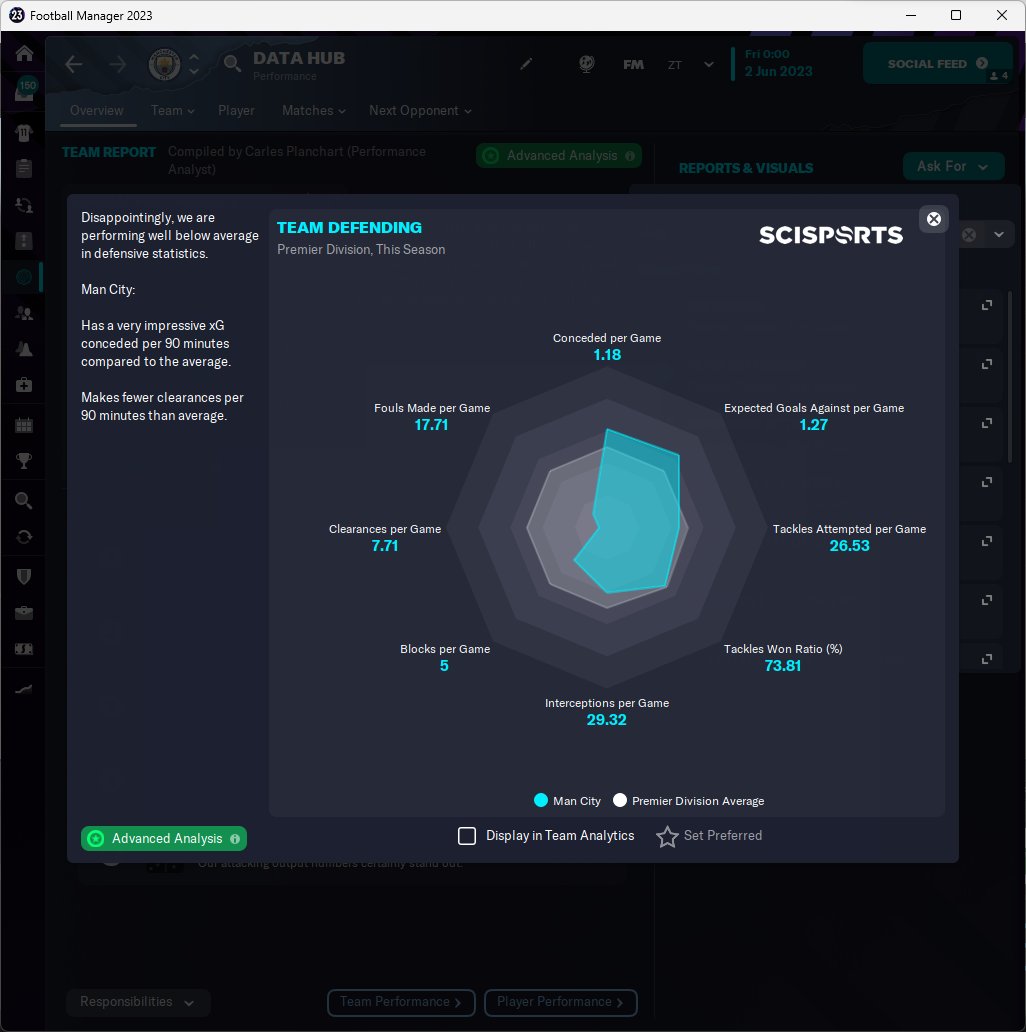Open the Training cones icon

(24, 349)
